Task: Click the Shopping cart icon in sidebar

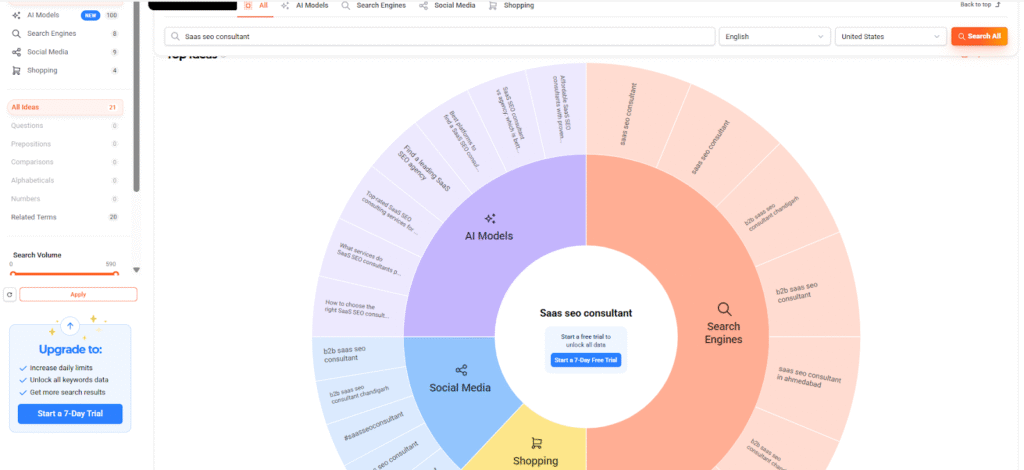Action: (x=17, y=70)
